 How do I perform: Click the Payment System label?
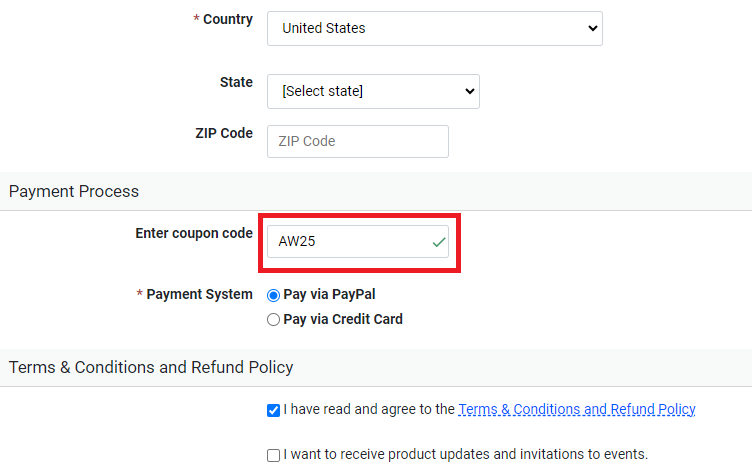click(x=199, y=295)
